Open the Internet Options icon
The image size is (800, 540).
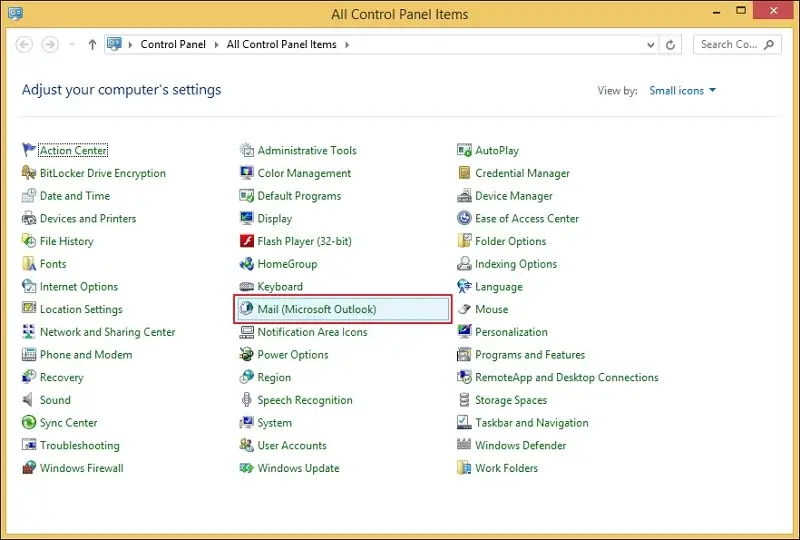(x=29, y=286)
